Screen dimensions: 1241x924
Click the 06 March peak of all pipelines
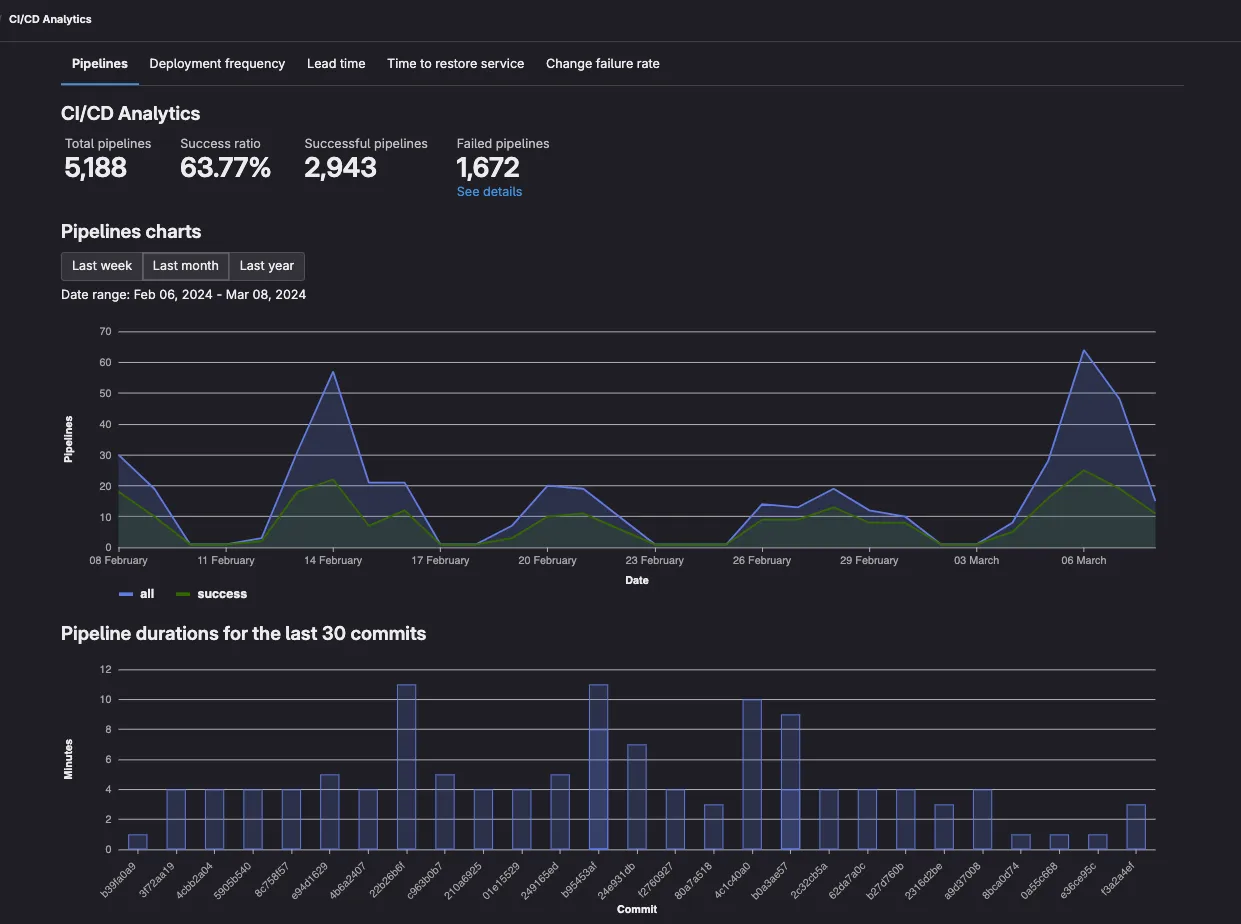coord(1083,350)
